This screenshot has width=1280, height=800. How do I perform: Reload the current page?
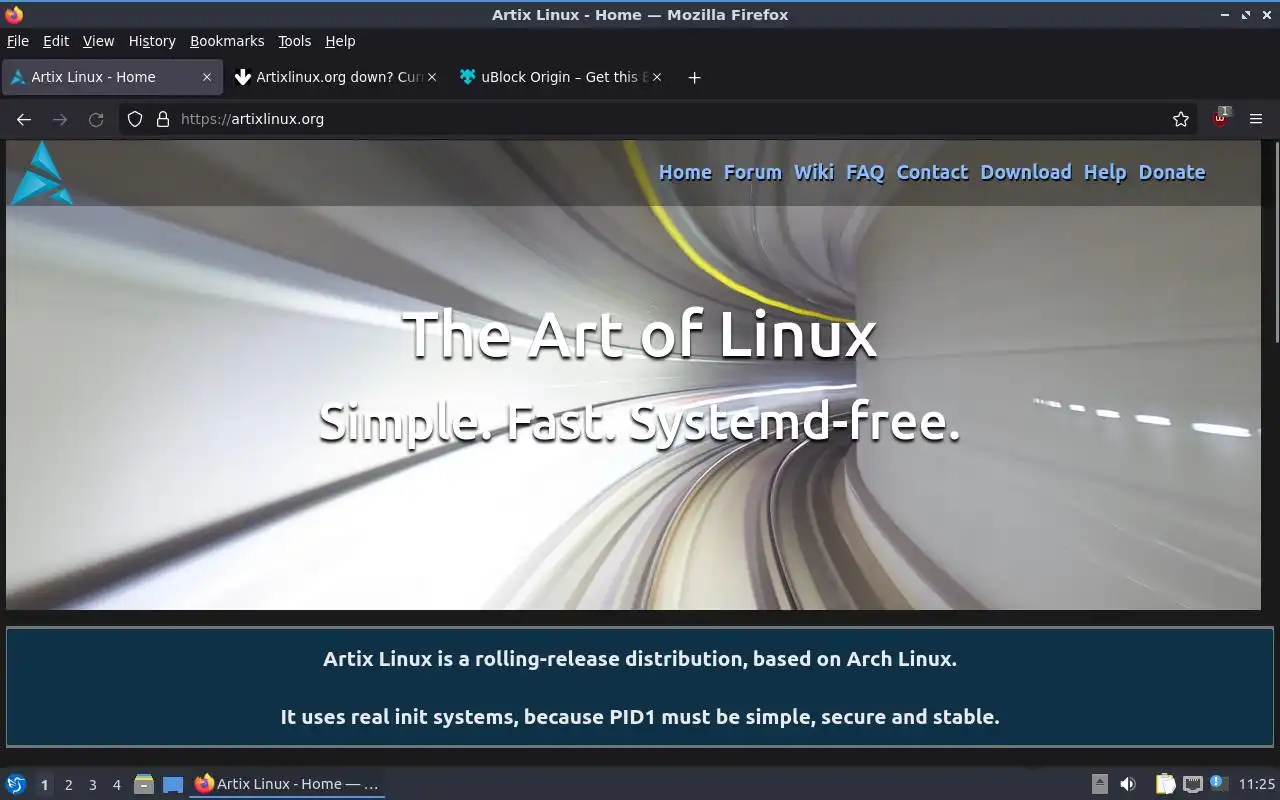click(x=96, y=119)
